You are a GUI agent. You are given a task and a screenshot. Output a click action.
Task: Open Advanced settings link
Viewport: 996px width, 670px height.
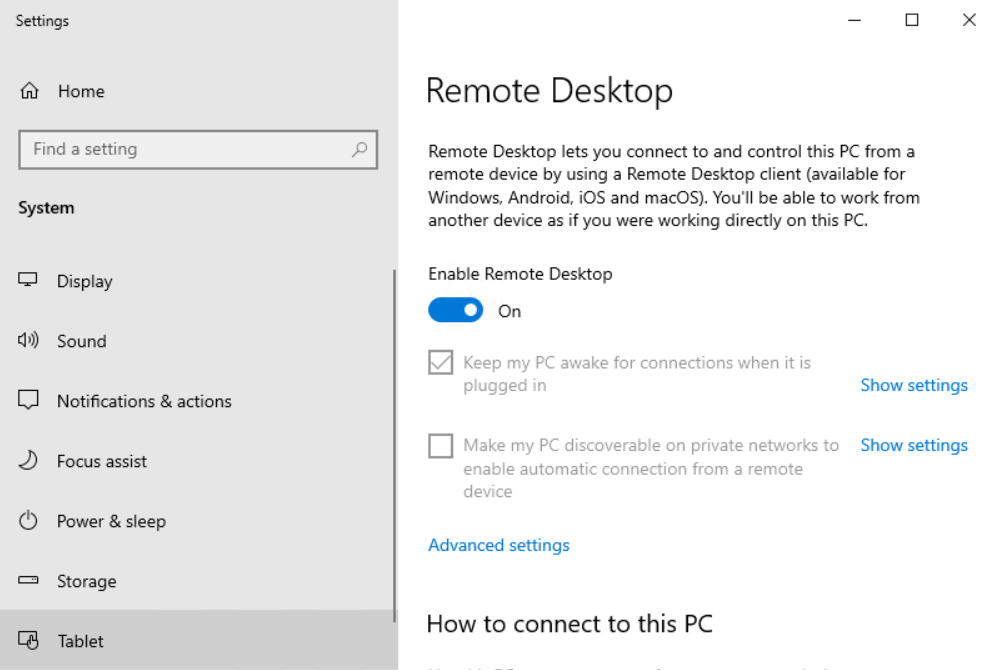(499, 545)
